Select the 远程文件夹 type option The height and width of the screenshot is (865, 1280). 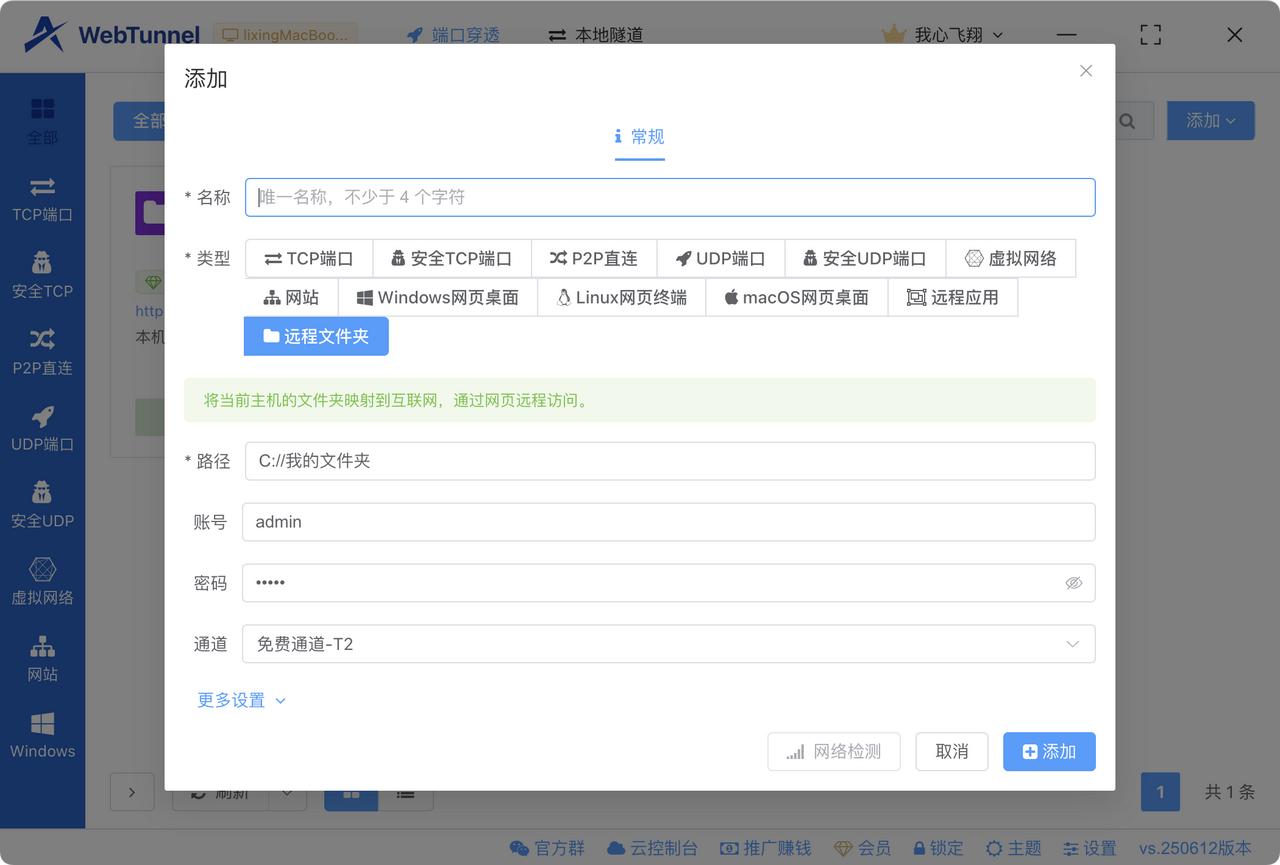(316, 336)
